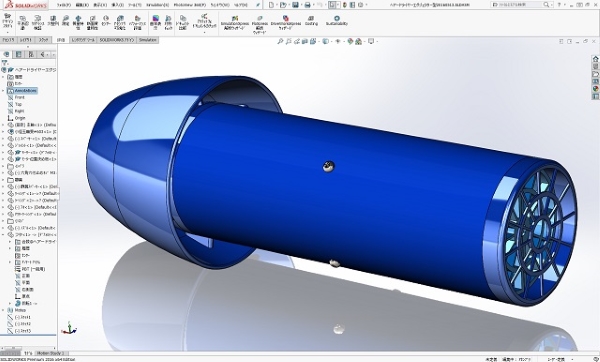600x362 pixels.
Task: Open the Appearances tab in task pane
Action: 595,89
